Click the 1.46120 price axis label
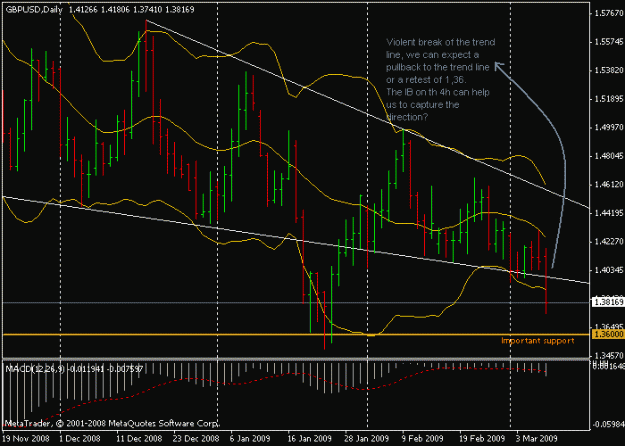This screenshot has height=446, width=625. pyautogui.click(x=609, y=185)
